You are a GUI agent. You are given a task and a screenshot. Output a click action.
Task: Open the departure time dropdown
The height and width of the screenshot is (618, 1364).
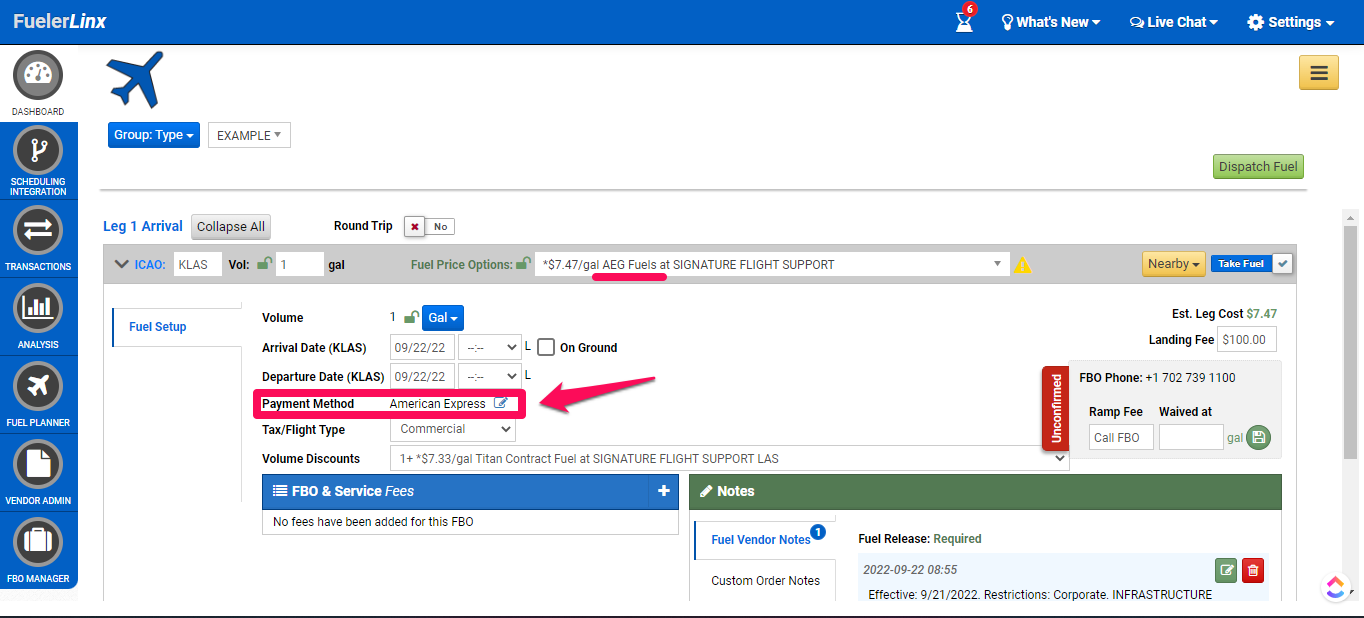coord(489,376)
